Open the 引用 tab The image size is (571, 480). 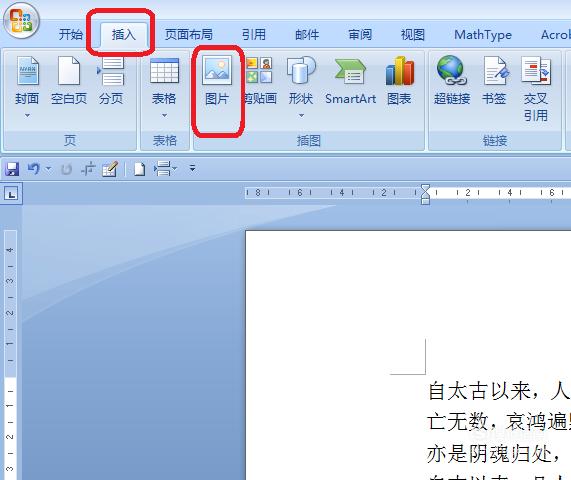(x=253, y=35)
